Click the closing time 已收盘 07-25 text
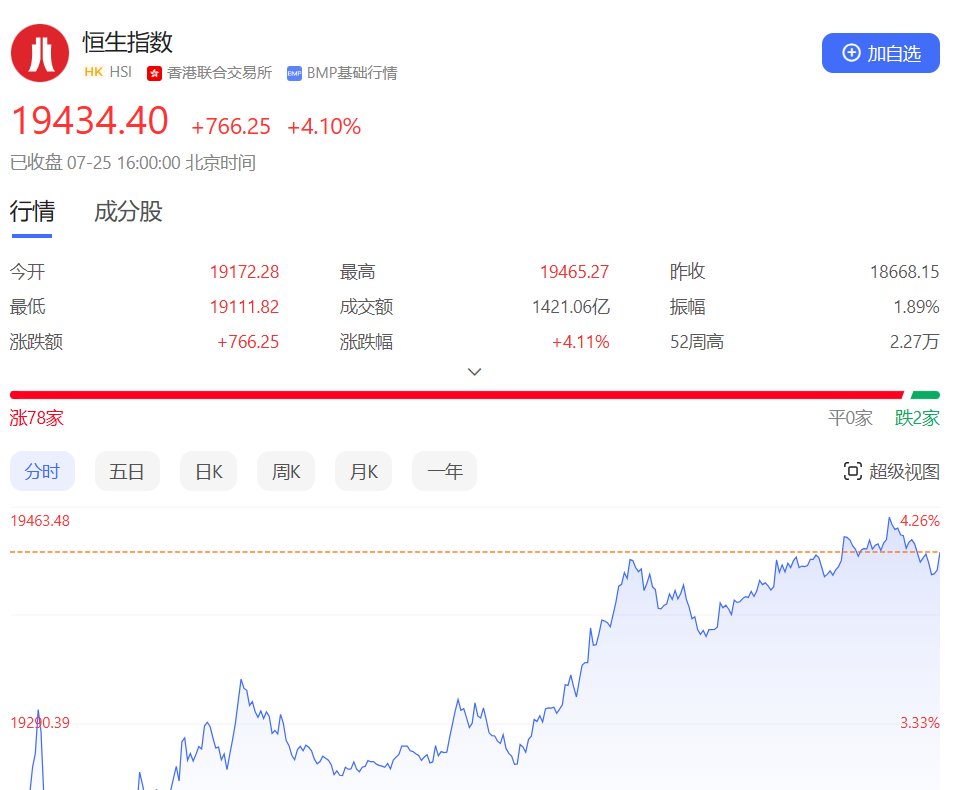The width and height of the screenshot is (961, 790). click(x=133, y=162)
